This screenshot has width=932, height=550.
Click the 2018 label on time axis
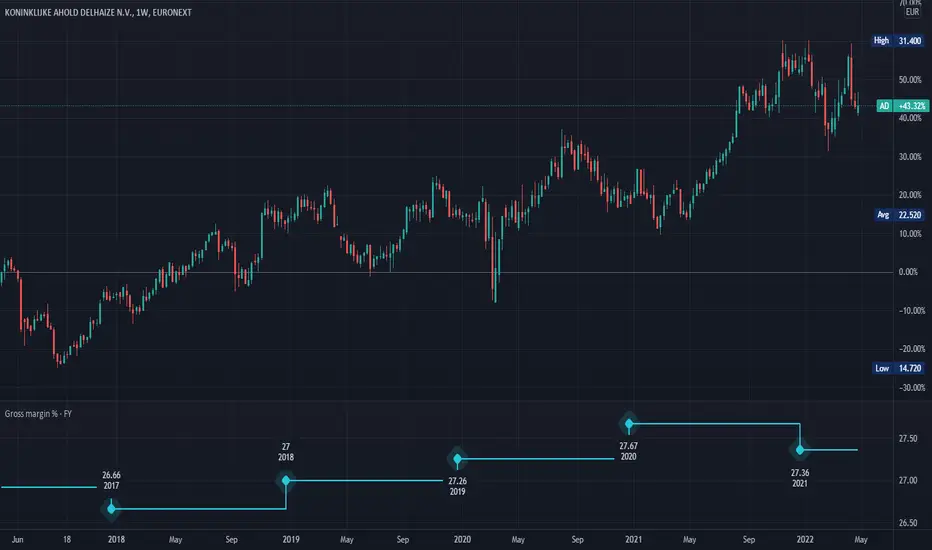click(116, 540)
